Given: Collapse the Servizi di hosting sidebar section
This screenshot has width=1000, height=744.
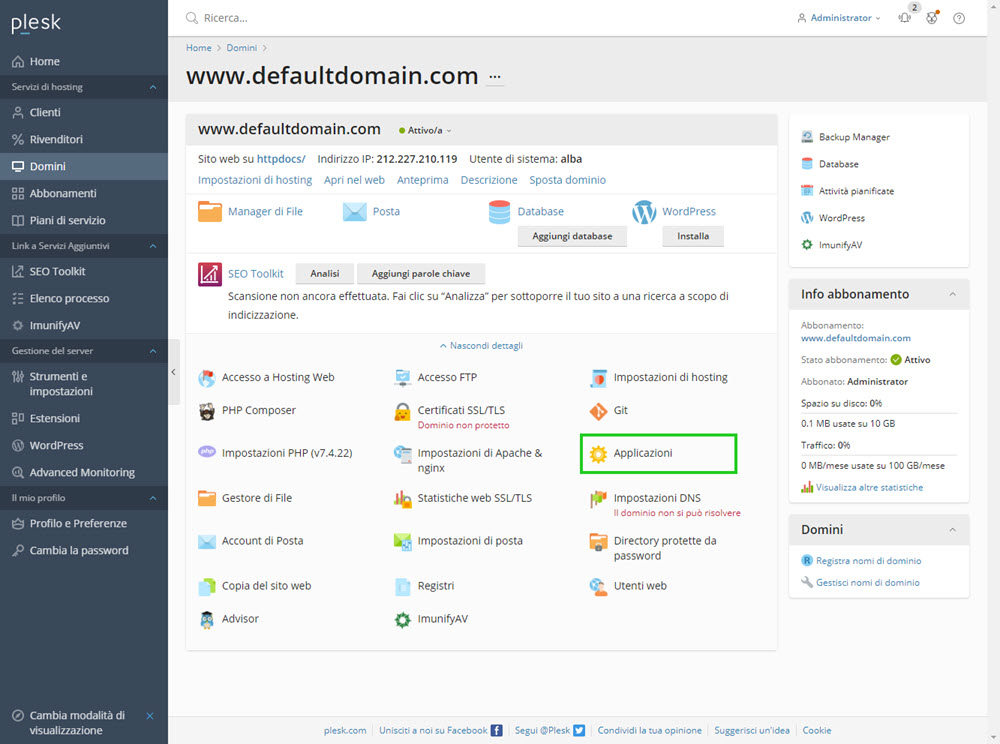Looking at the screenshot, I should click(x=153, y=87).
